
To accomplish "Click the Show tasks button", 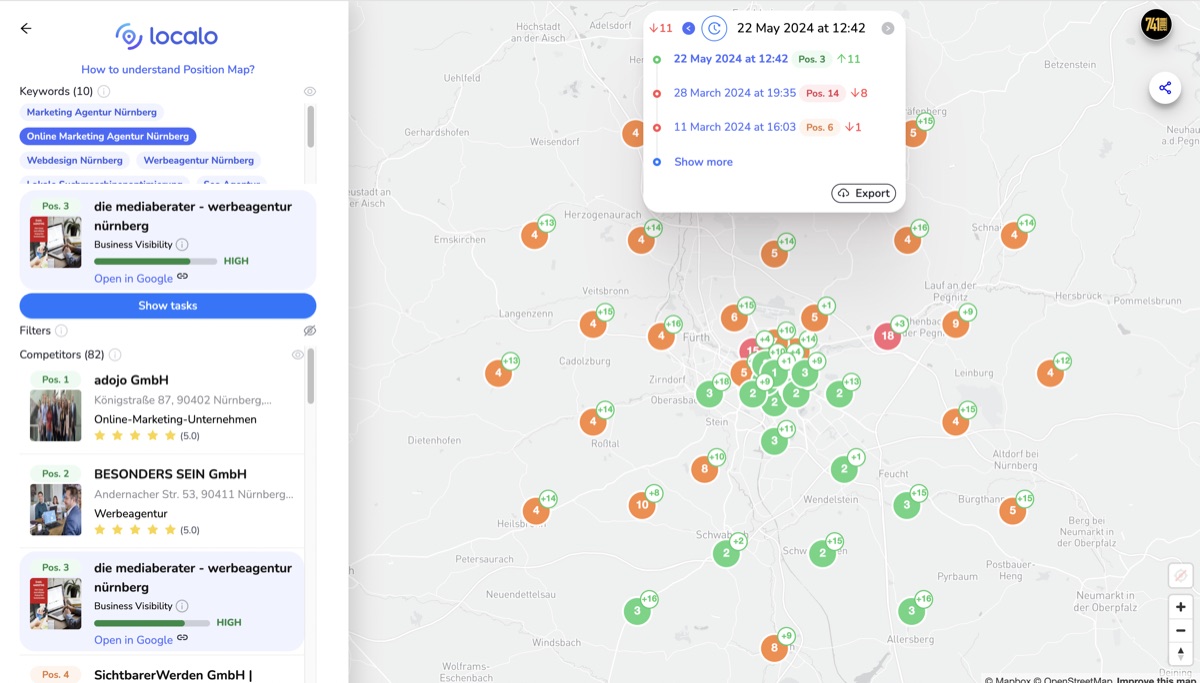I will click(168, 306).
